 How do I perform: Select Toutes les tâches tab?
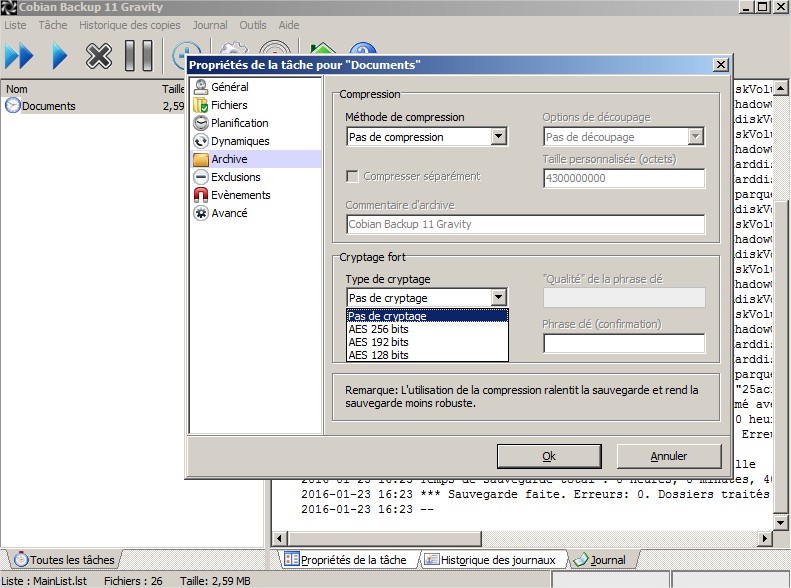click(65, 560)
